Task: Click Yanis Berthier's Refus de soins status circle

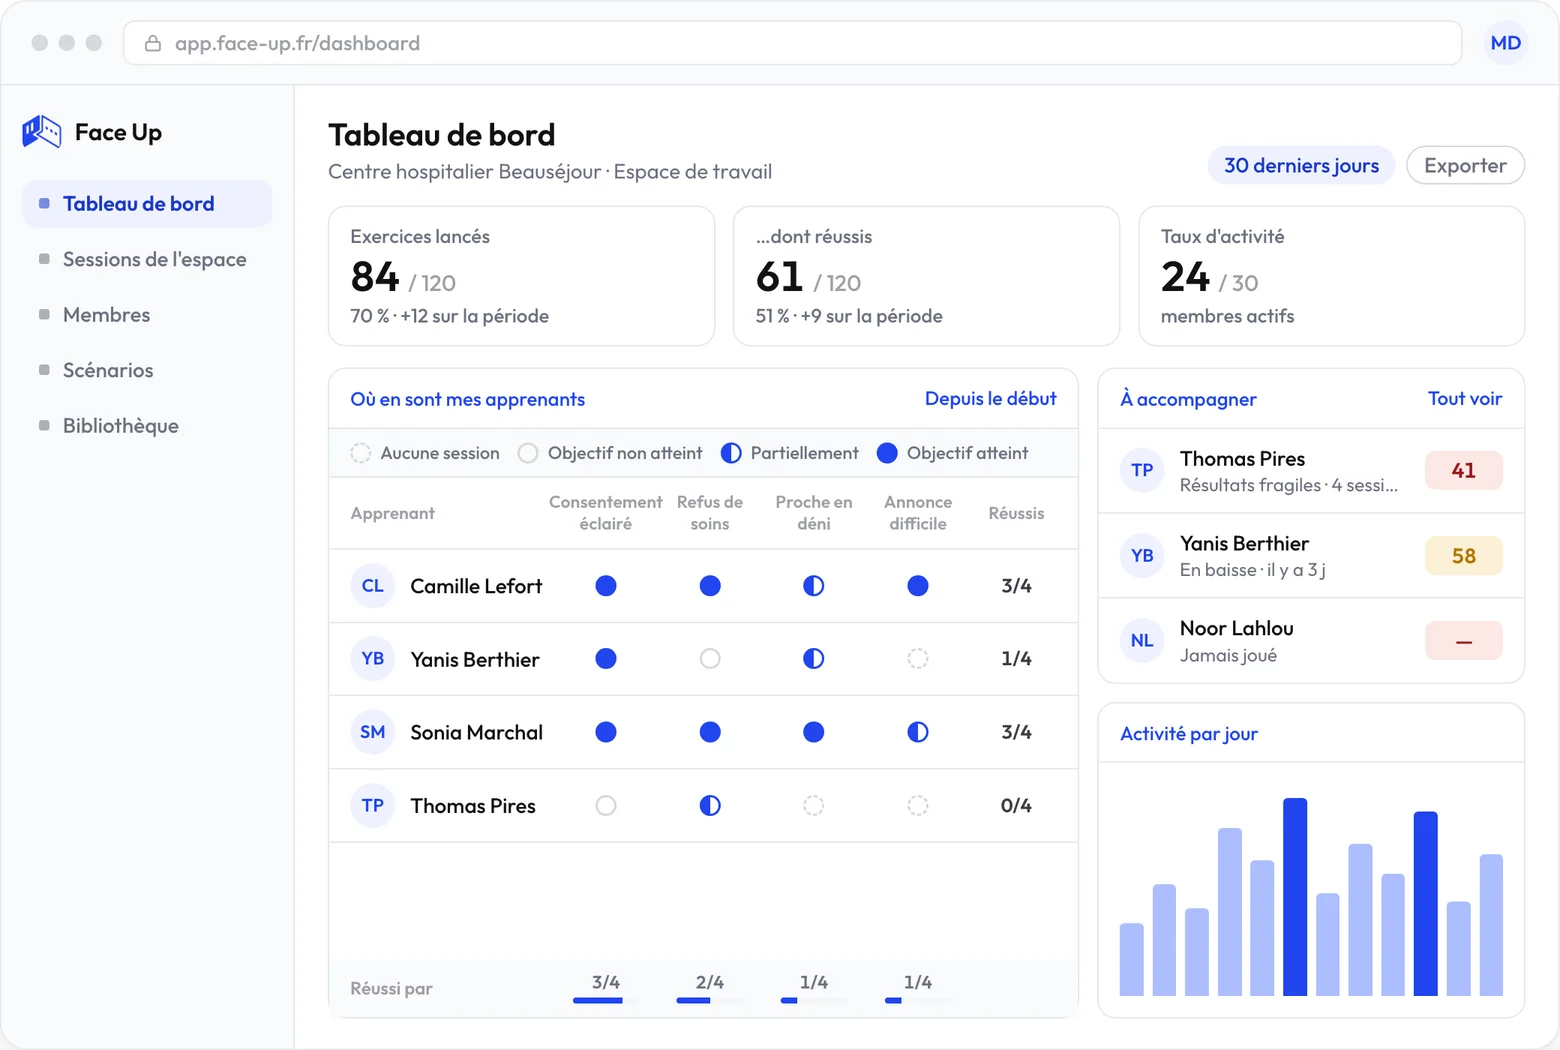Action: pyautogui.click(x=710, y=659)
